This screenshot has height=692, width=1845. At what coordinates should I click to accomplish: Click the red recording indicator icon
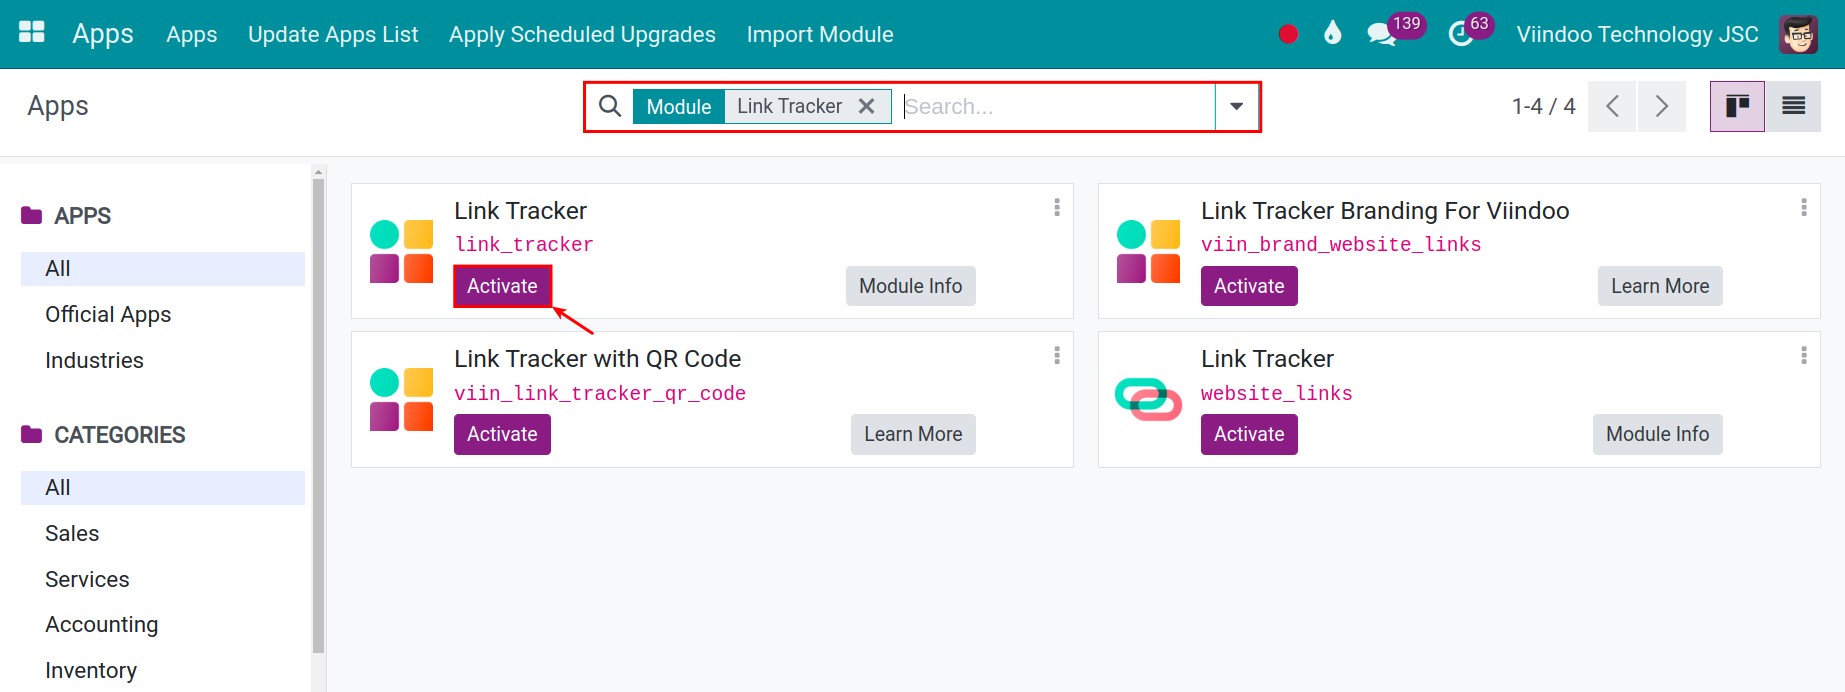click(x=1288, y=34)
